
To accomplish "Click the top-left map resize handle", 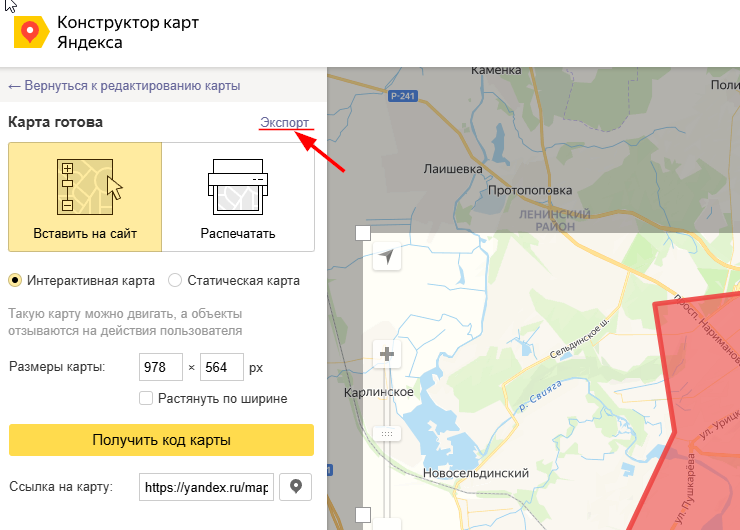I will pyautogui.click(x=363, y=233).
